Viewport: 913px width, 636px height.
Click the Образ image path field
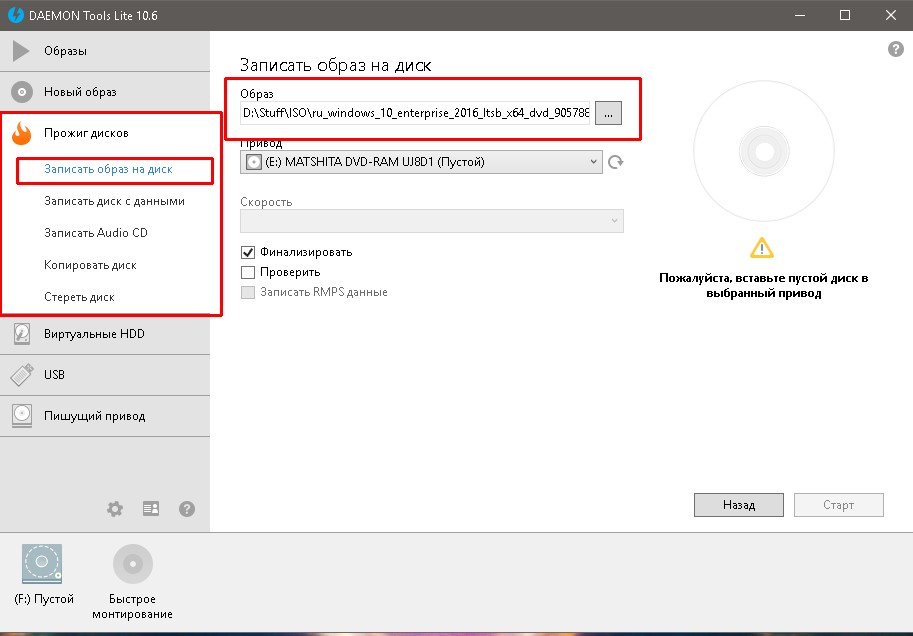[415, 113]
